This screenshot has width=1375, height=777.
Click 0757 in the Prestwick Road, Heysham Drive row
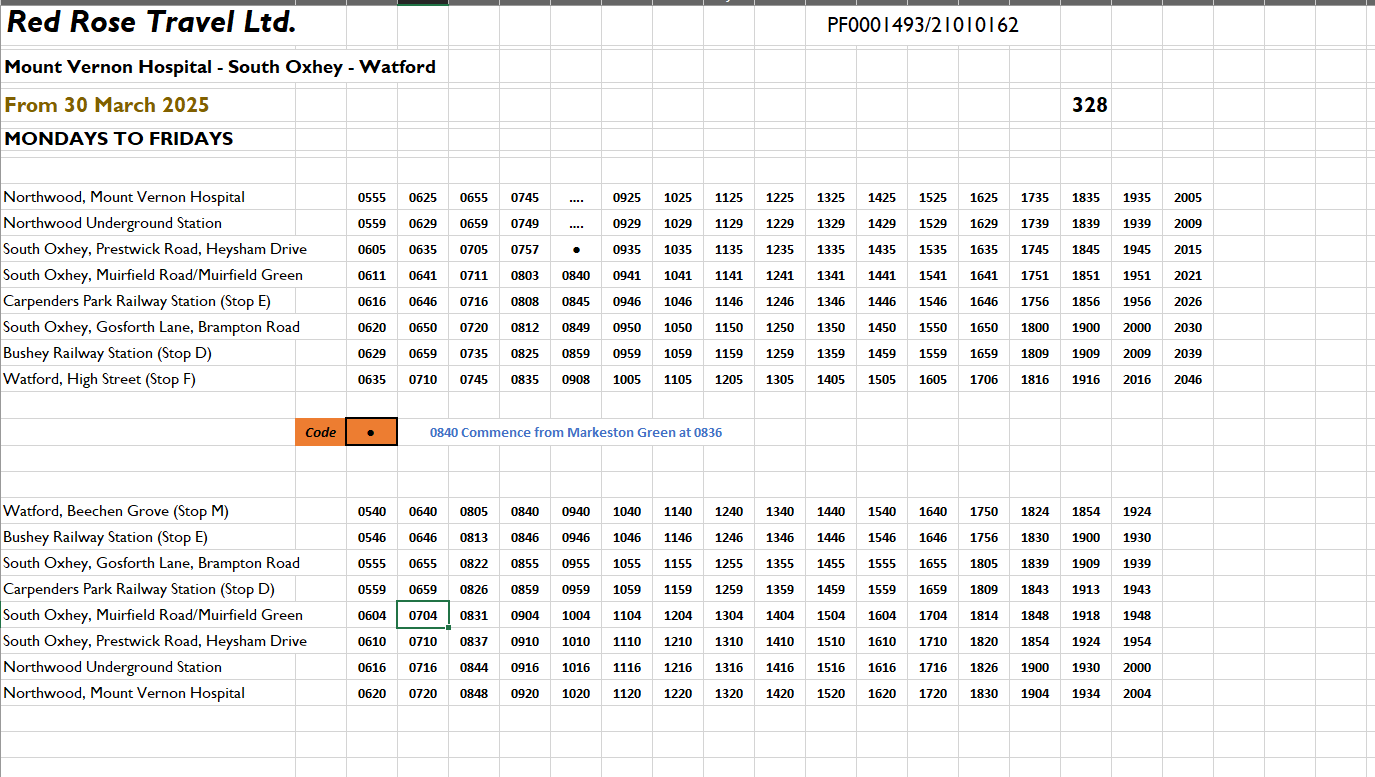525,250
